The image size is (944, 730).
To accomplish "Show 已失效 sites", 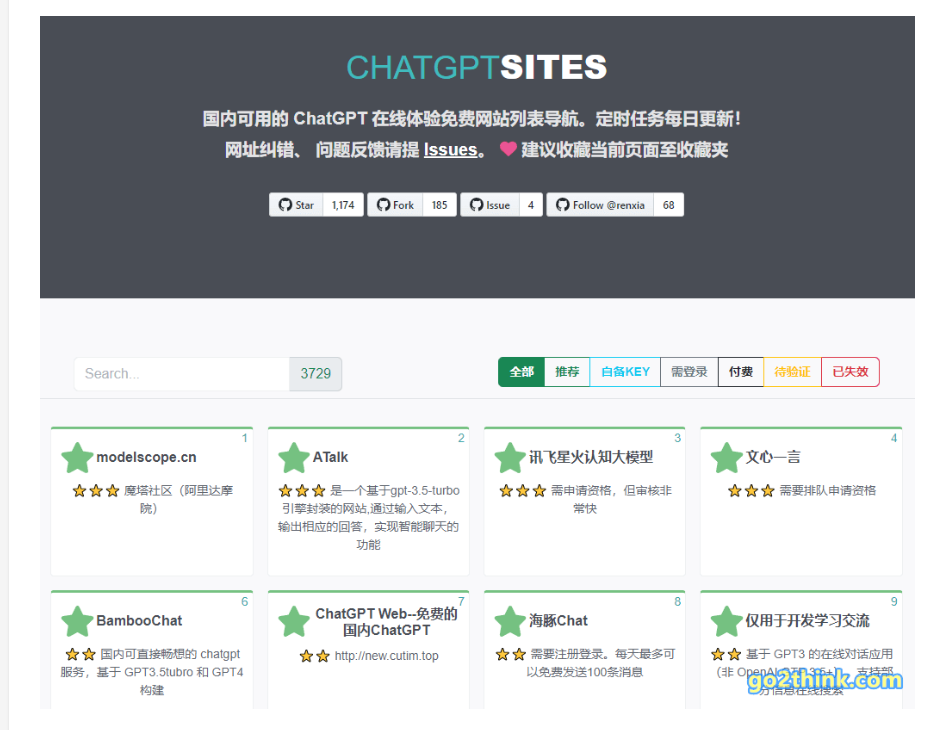I will 850,372.
